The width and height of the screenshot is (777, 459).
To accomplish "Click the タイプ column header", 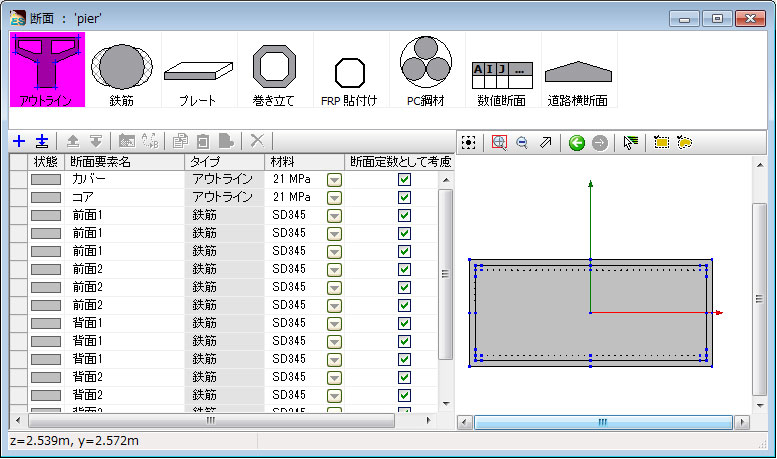I will coord(224,162).
